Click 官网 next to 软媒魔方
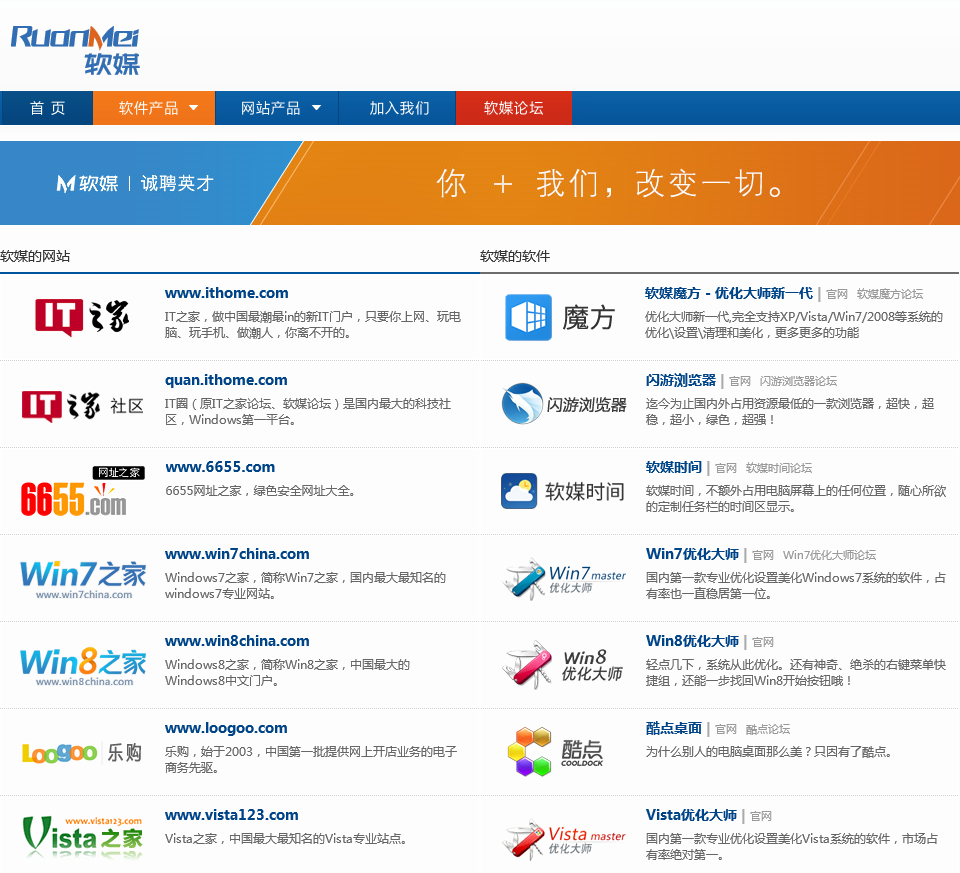960x873 pixels. pyautogui.click(x=837, y=294)
